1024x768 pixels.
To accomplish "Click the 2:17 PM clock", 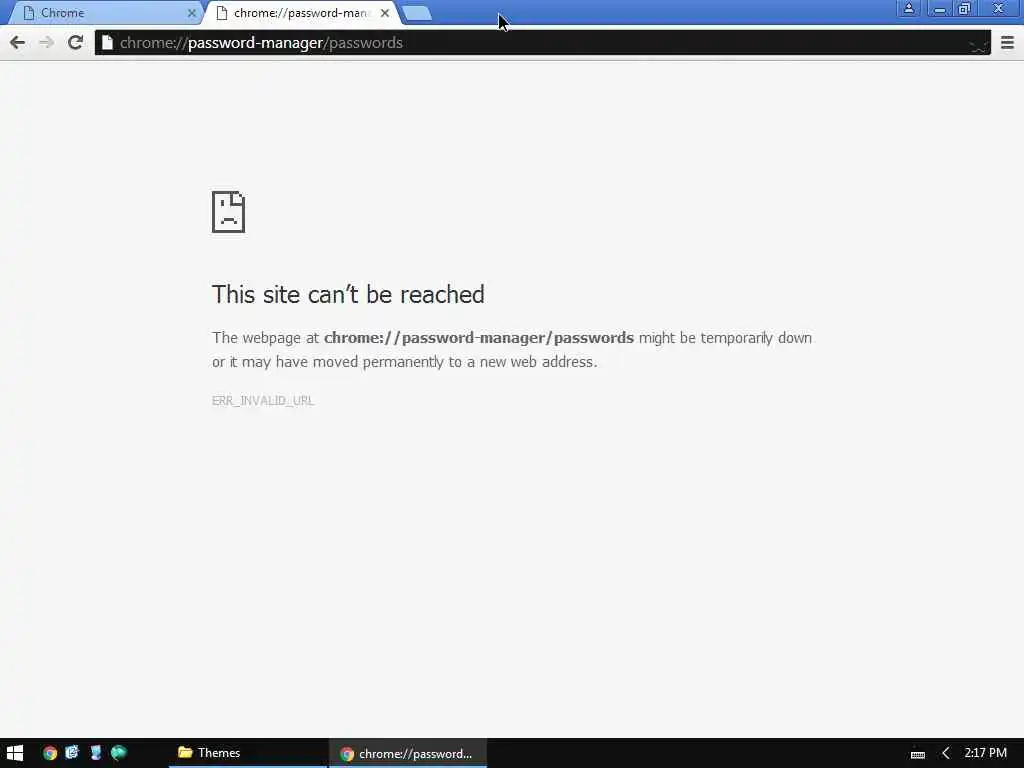I will pyautogui.click(x=985, y=753).
